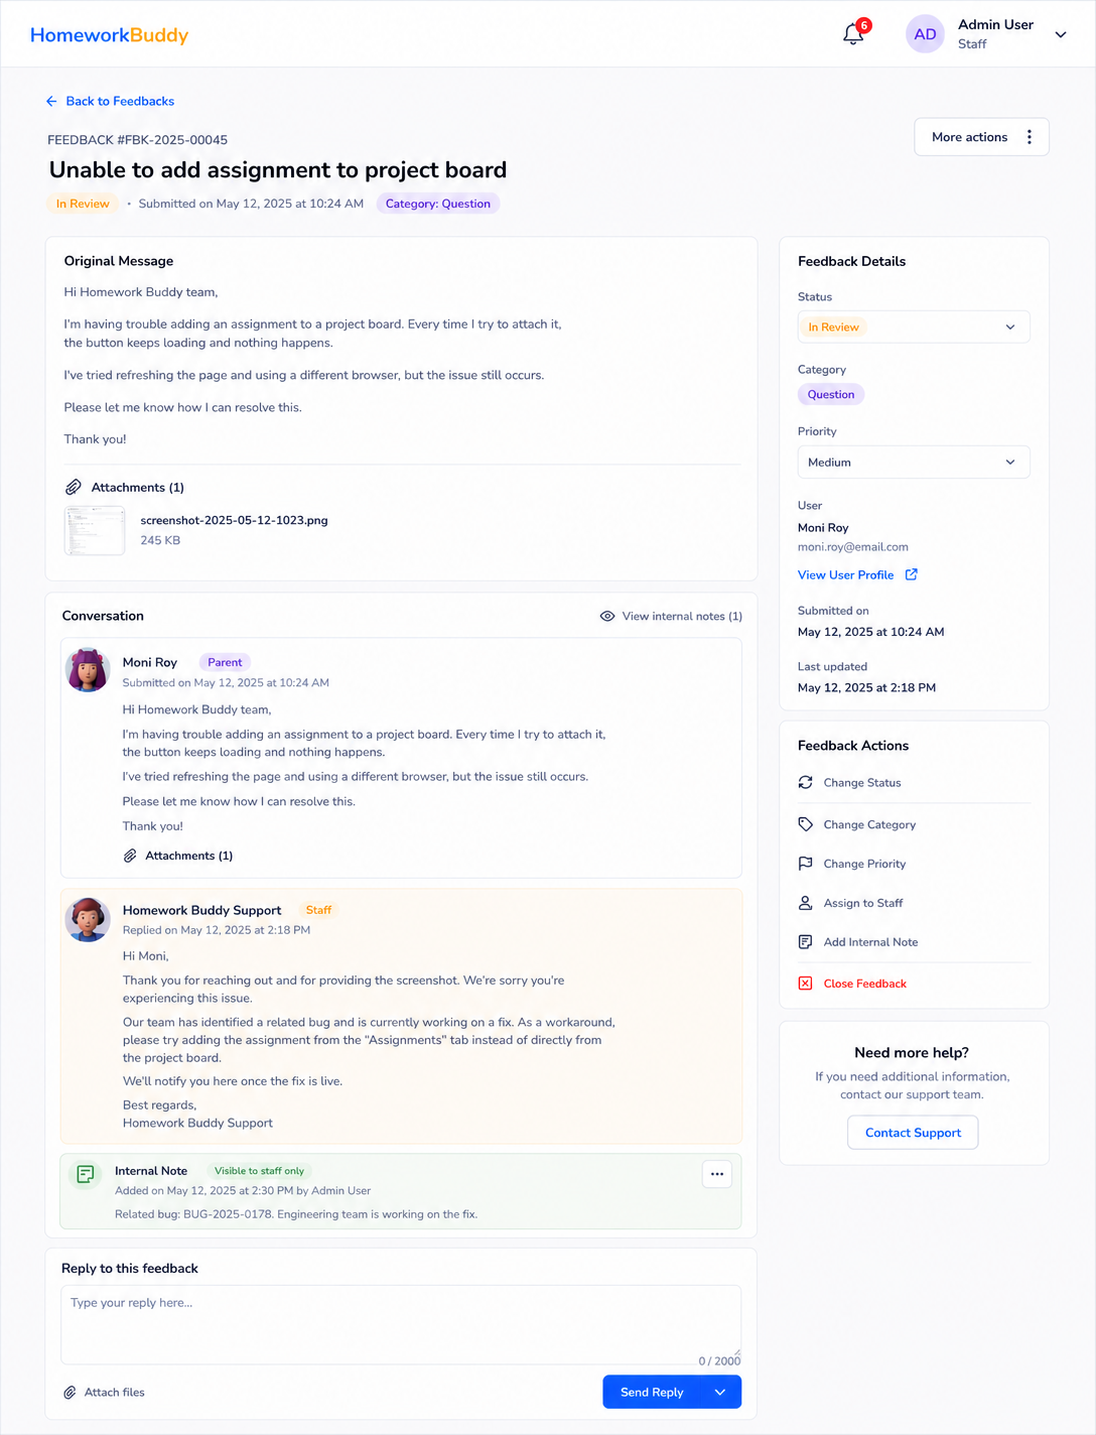Image resolution: width=1096 pixels, height=1435 pixels.
Task: Click the reply text area
Action: (x=401, y=1325)
